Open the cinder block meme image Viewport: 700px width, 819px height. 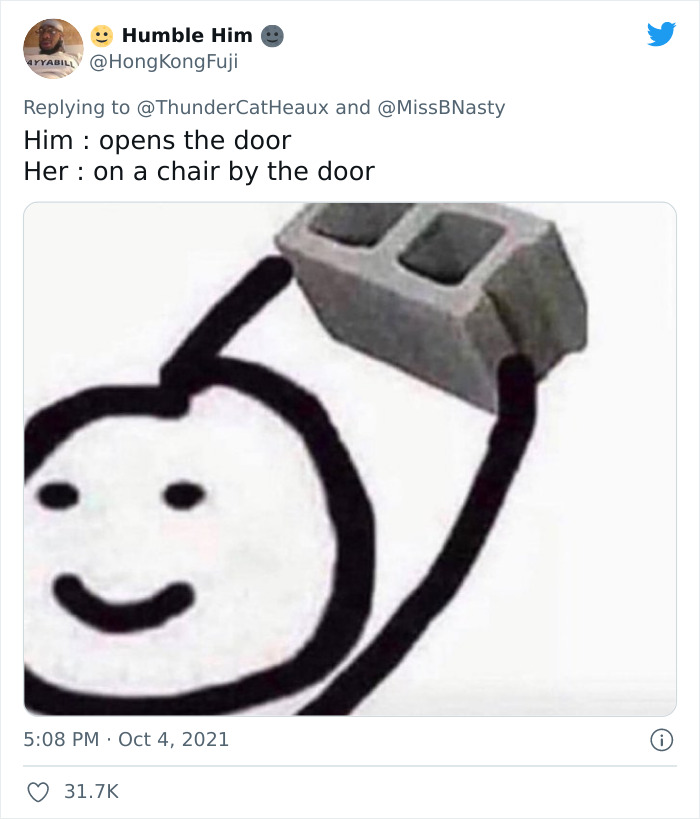click(350, 459)
